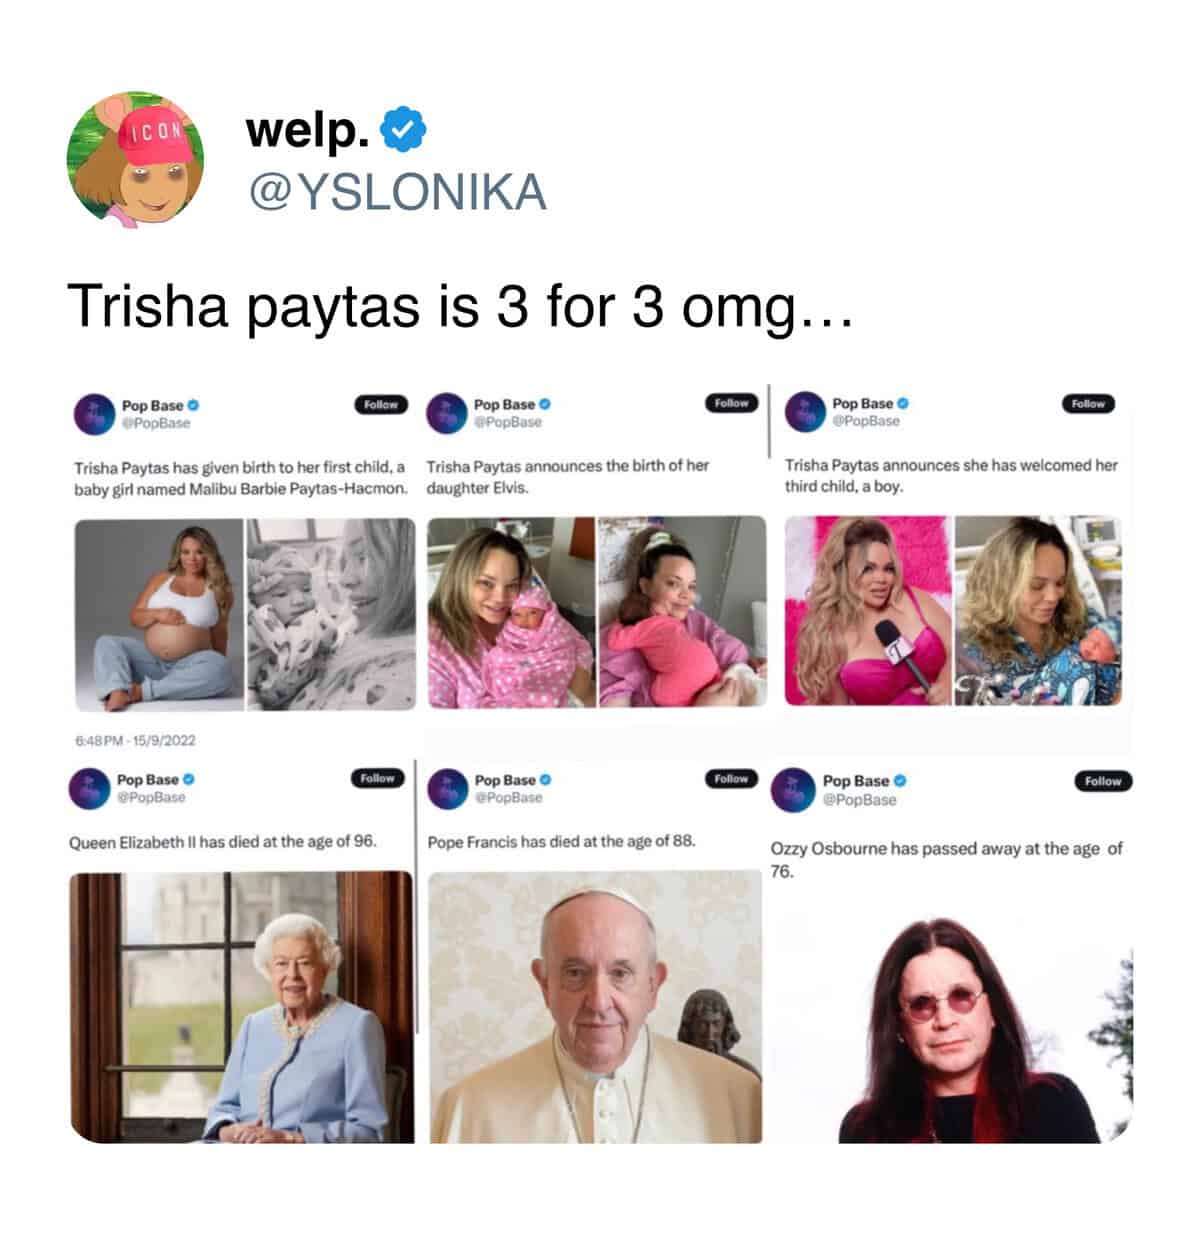Click Pop Base avatar in Ozzy Osbourne tweet
The width and height of the screenshot is (1200, 1235).
click(x=792, y=788)
